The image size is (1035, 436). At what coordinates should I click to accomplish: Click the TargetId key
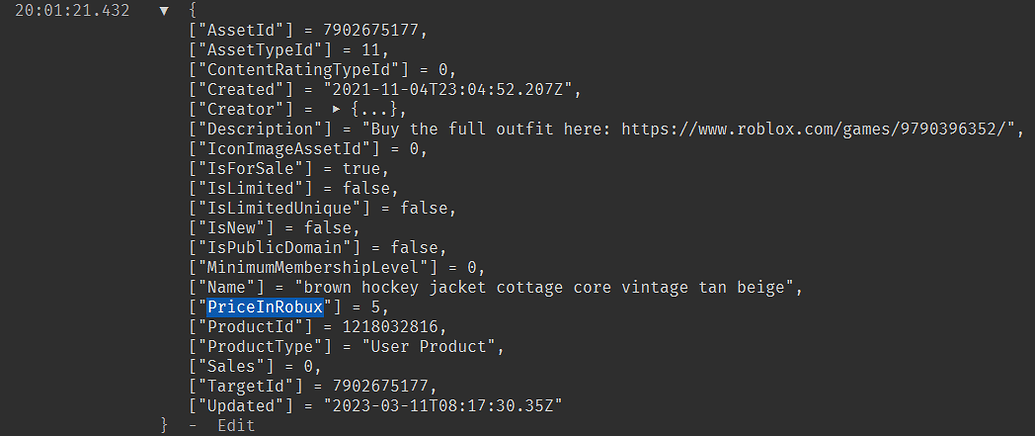(238, 385)
